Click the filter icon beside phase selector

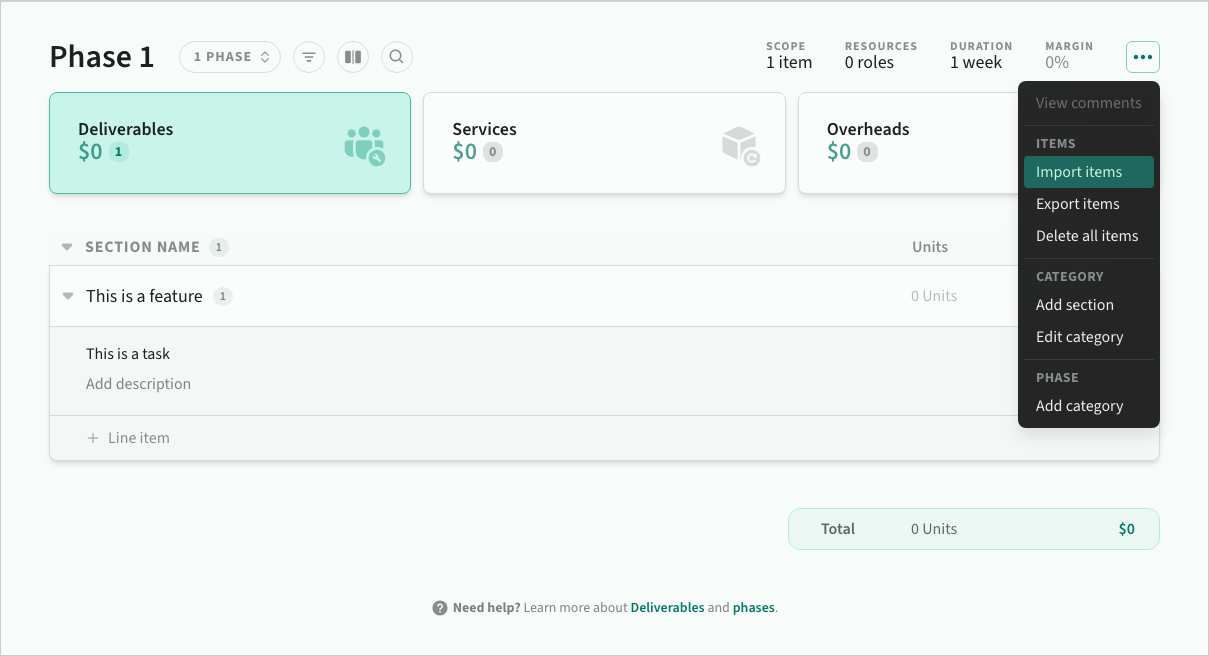coord(309,57)
